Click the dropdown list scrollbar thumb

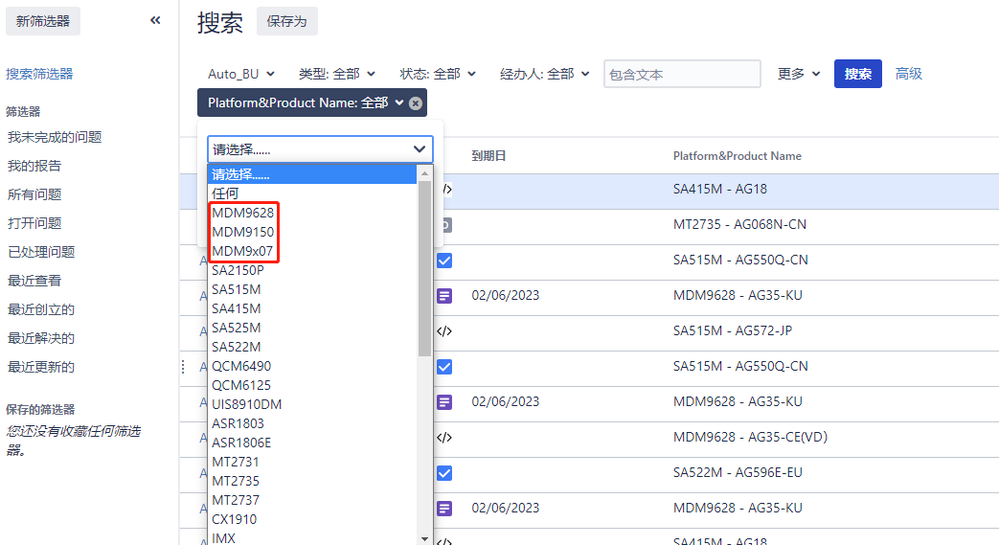pyautogui.click(x=425, y=268)
